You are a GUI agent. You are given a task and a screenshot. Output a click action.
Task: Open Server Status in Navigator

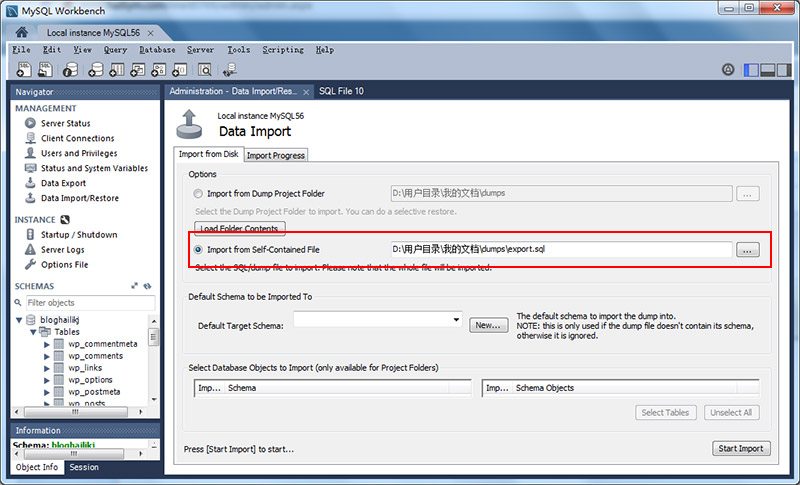[x=65, y=123]
